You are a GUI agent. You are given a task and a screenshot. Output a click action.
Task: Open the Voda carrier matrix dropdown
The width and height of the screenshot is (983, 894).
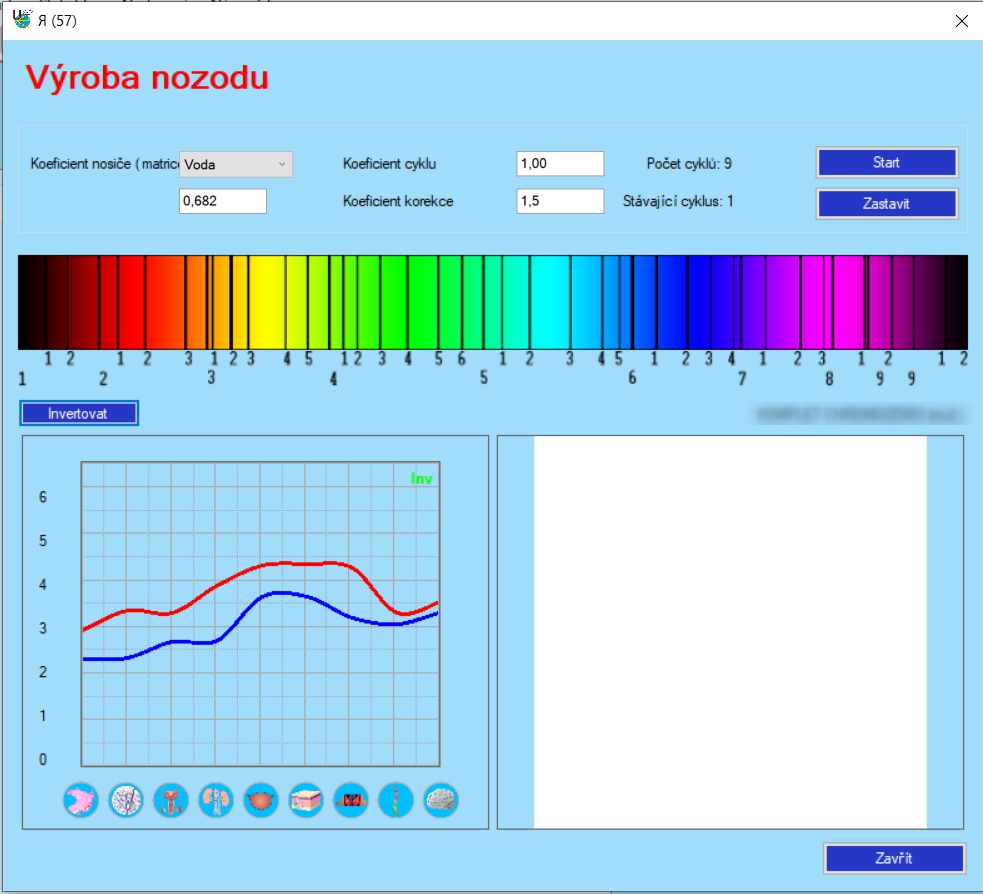pyautogui.click(x=236, y=164)
